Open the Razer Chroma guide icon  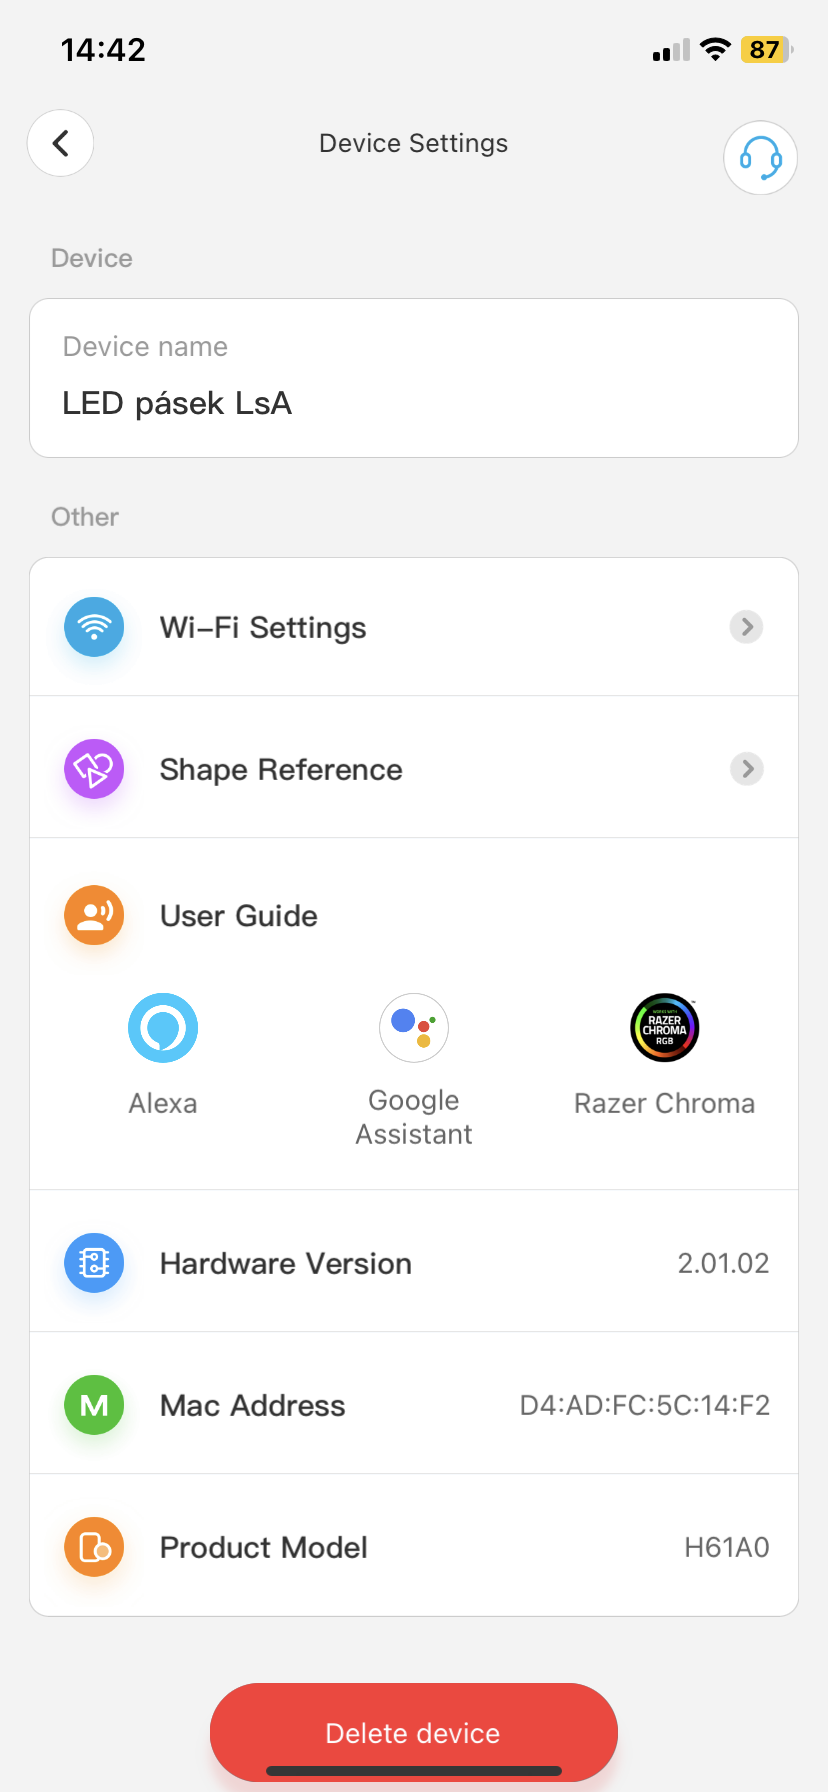[665, 1028]
